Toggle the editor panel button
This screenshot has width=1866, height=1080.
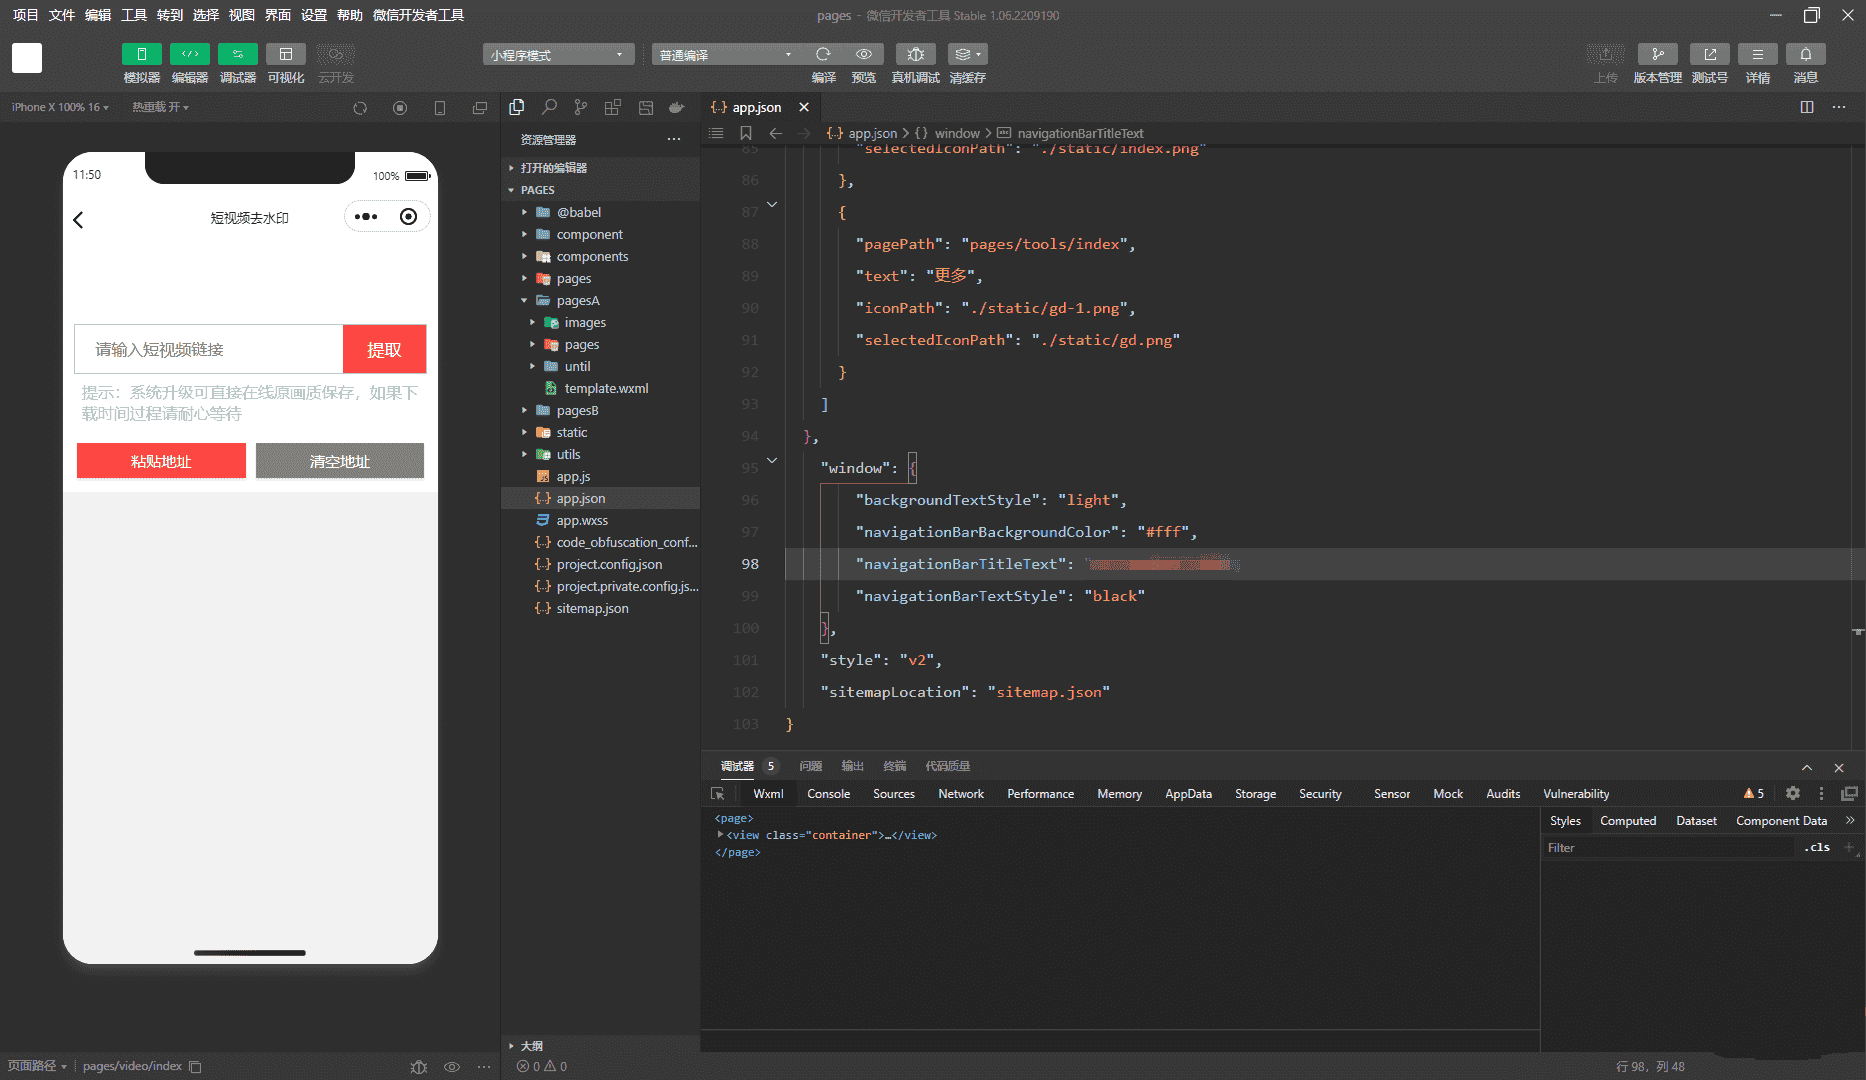[189, 55]
